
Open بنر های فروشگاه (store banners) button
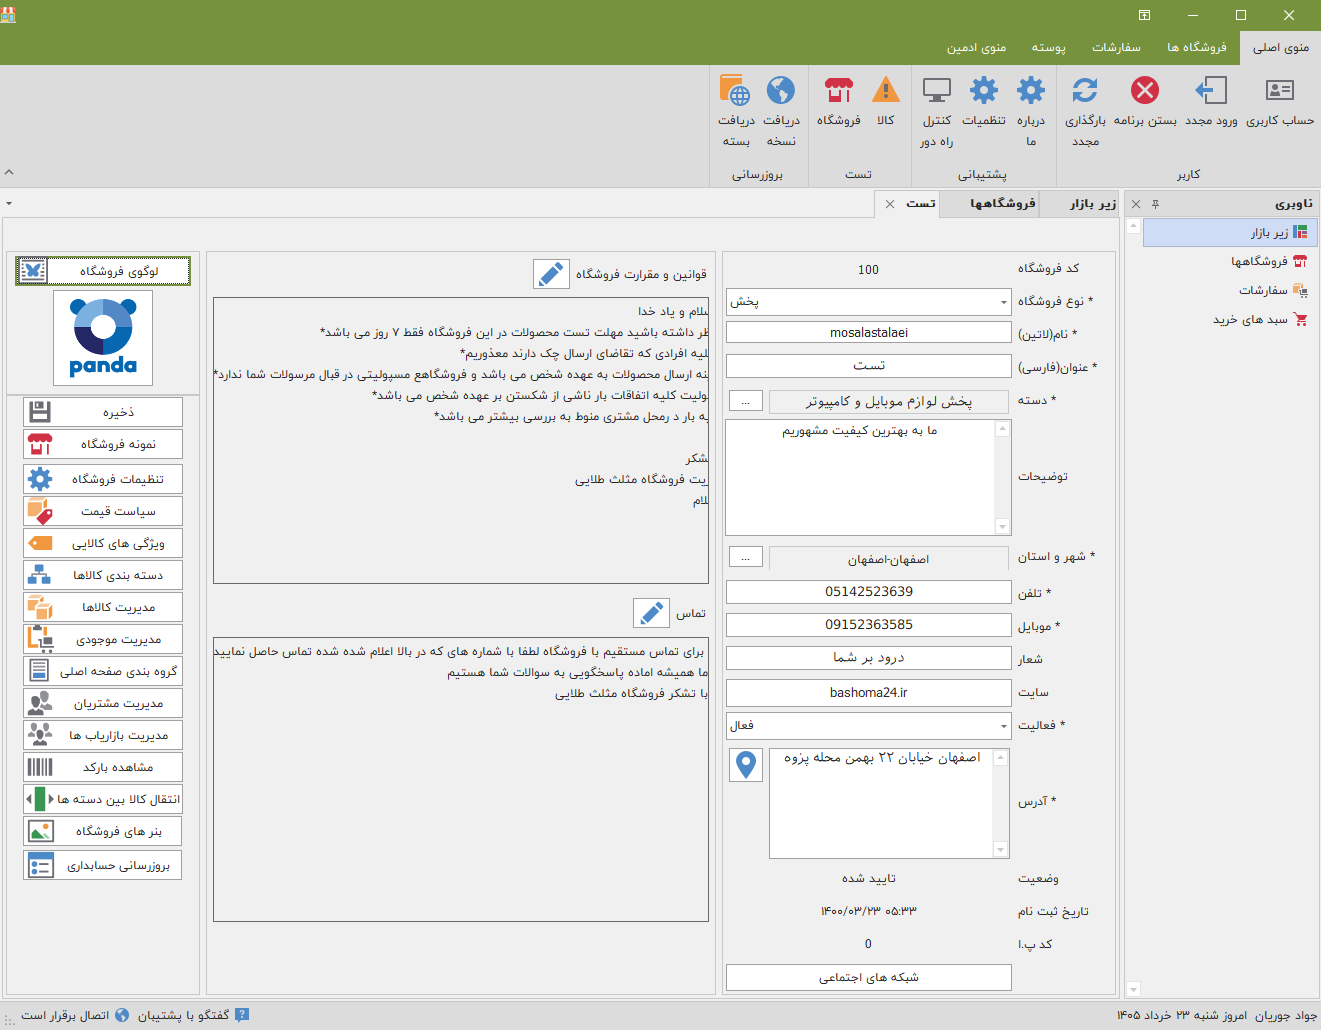[103, 831]
